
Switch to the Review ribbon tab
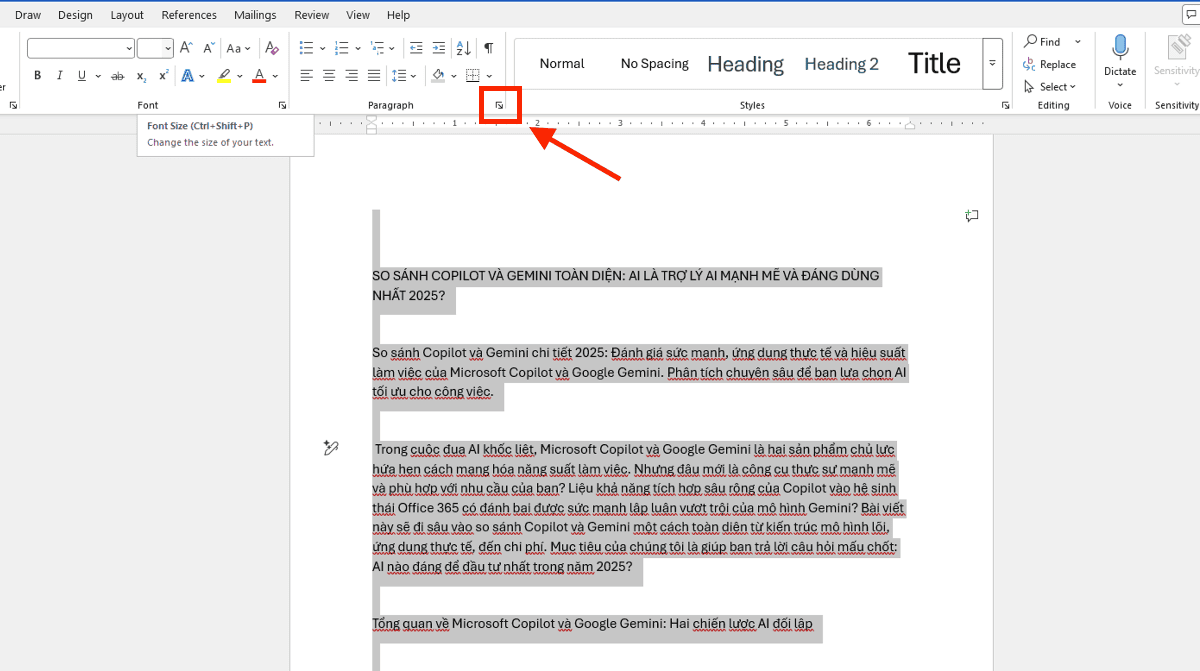click(311, 14)
